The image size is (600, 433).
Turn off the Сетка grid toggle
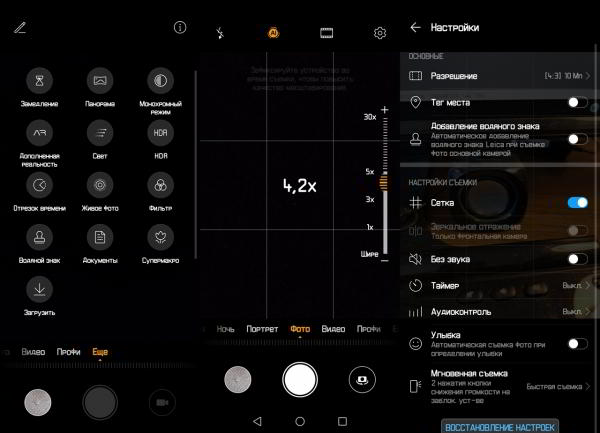point(577,203)
